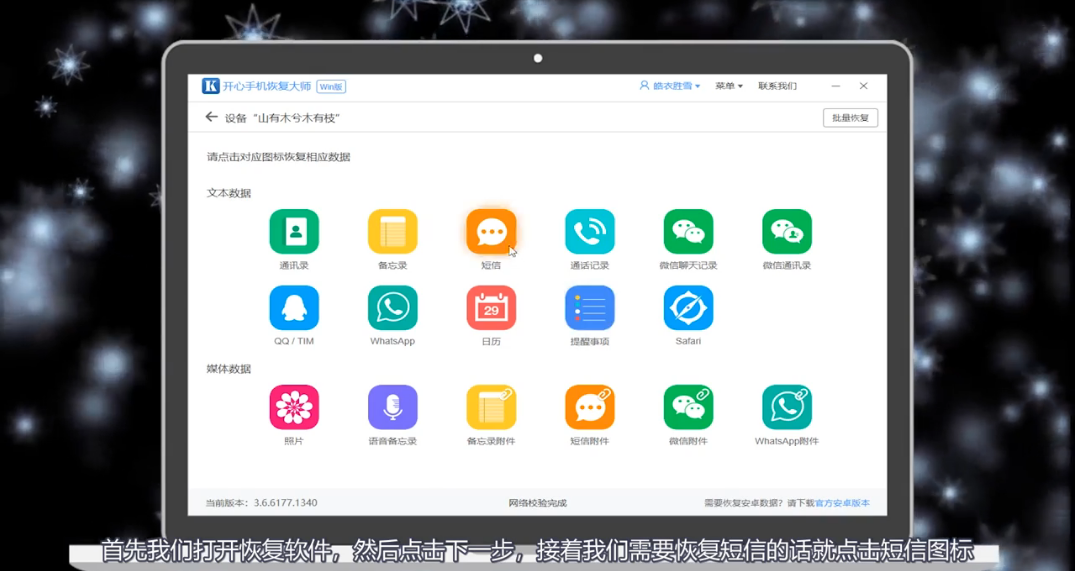Open the 照片 photos icon

pos(294,407)
